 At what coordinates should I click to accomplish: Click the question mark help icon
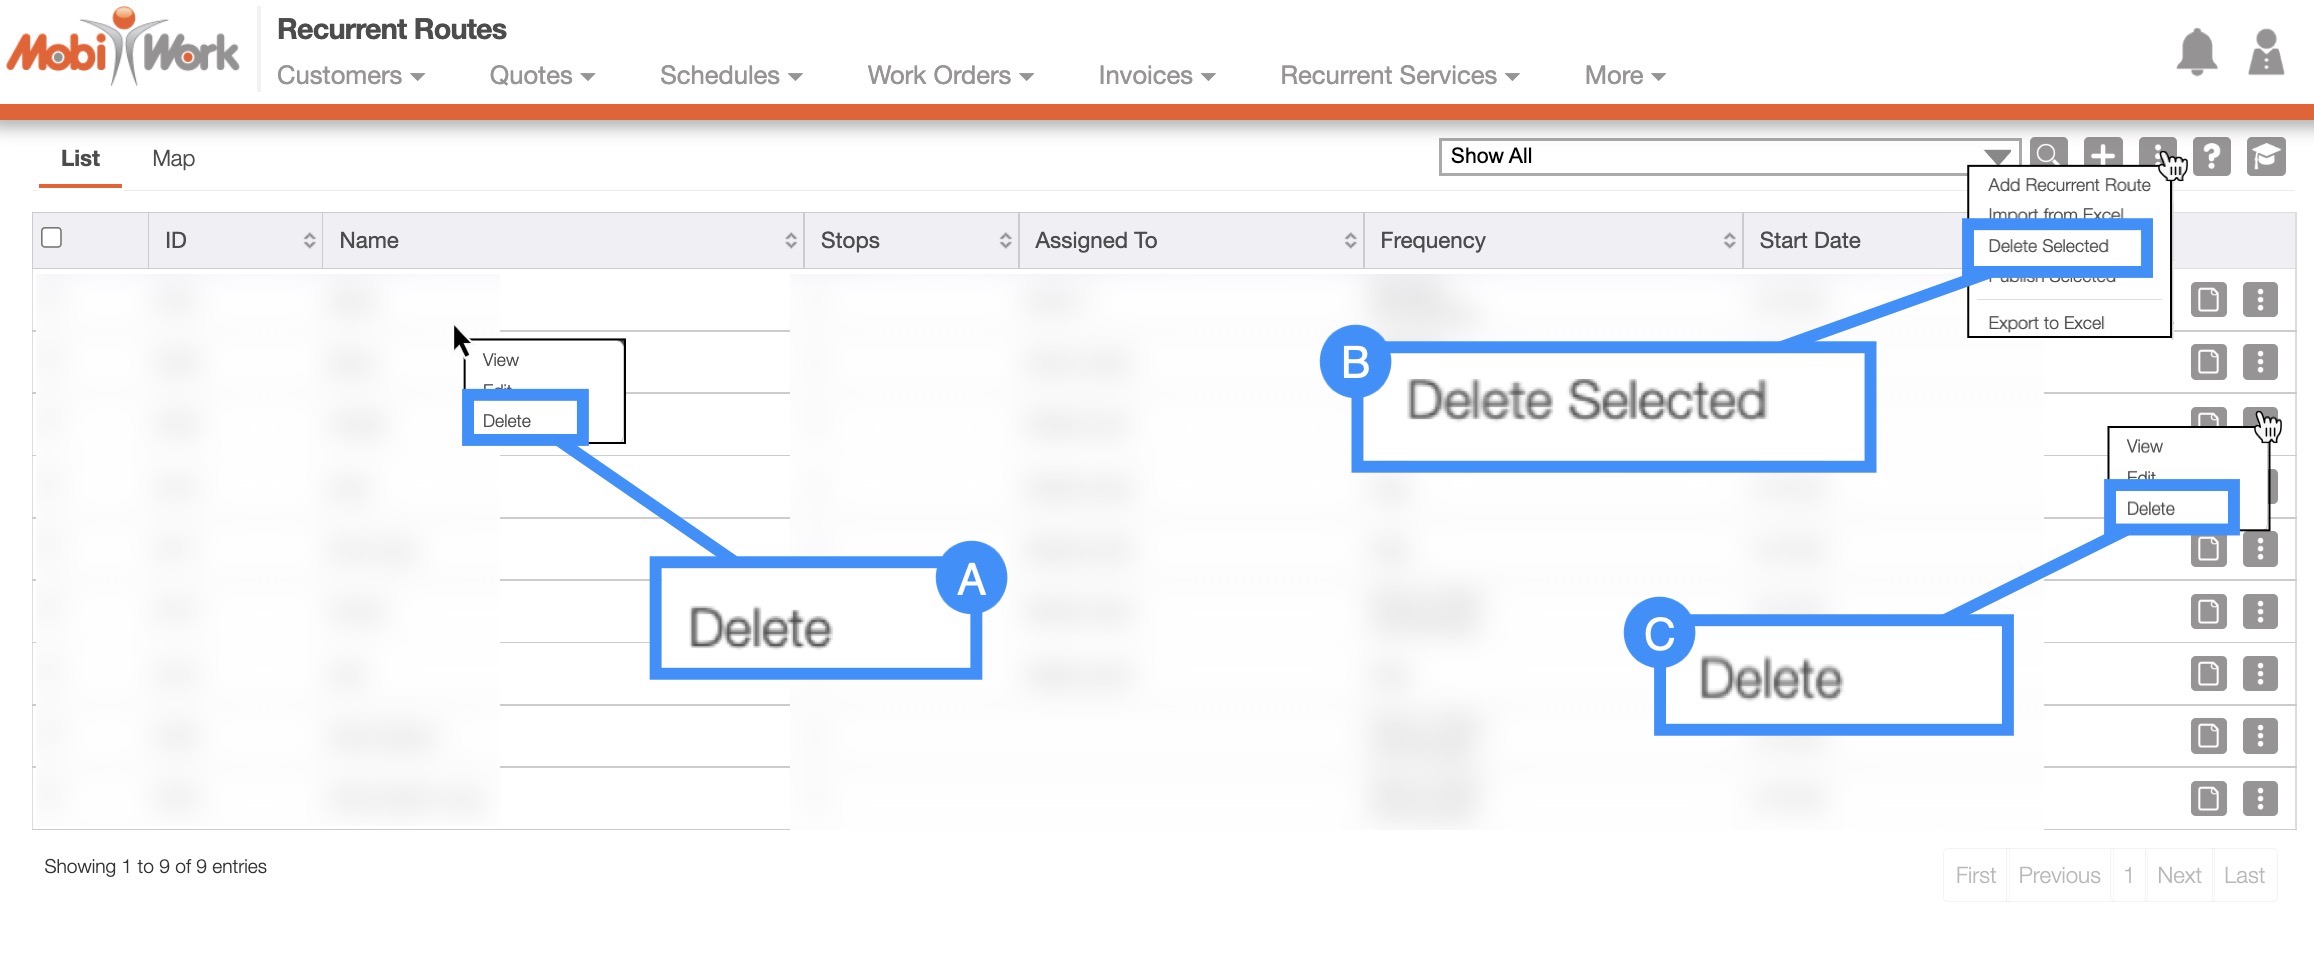[2212, 157]
